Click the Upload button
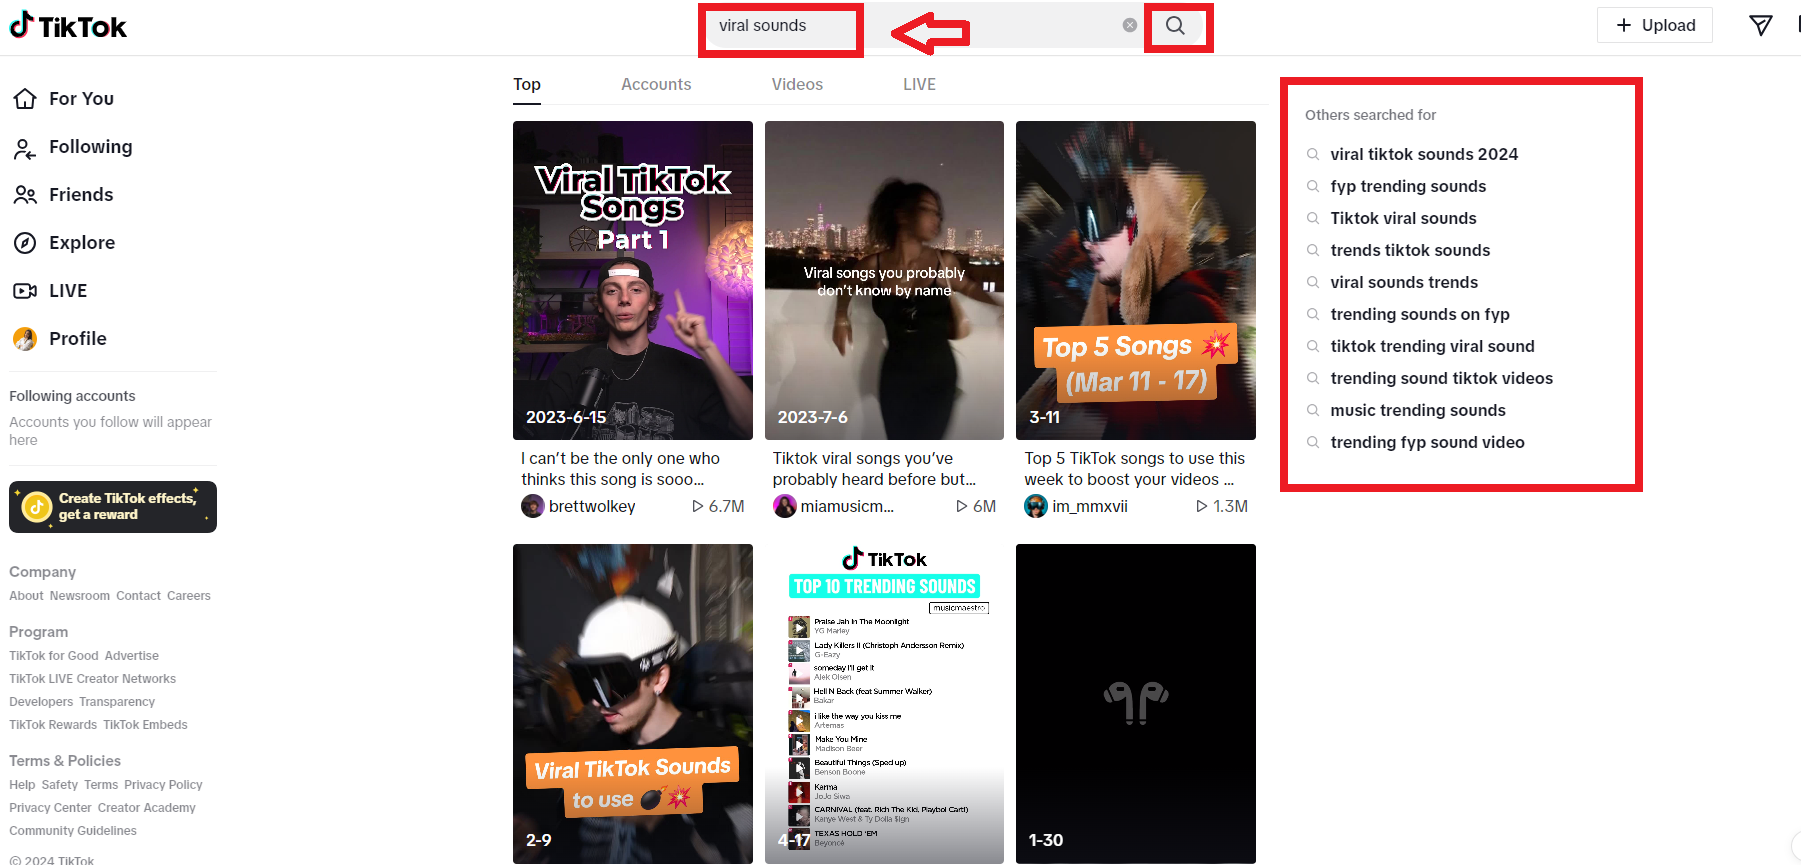 tap(1655, 25)
